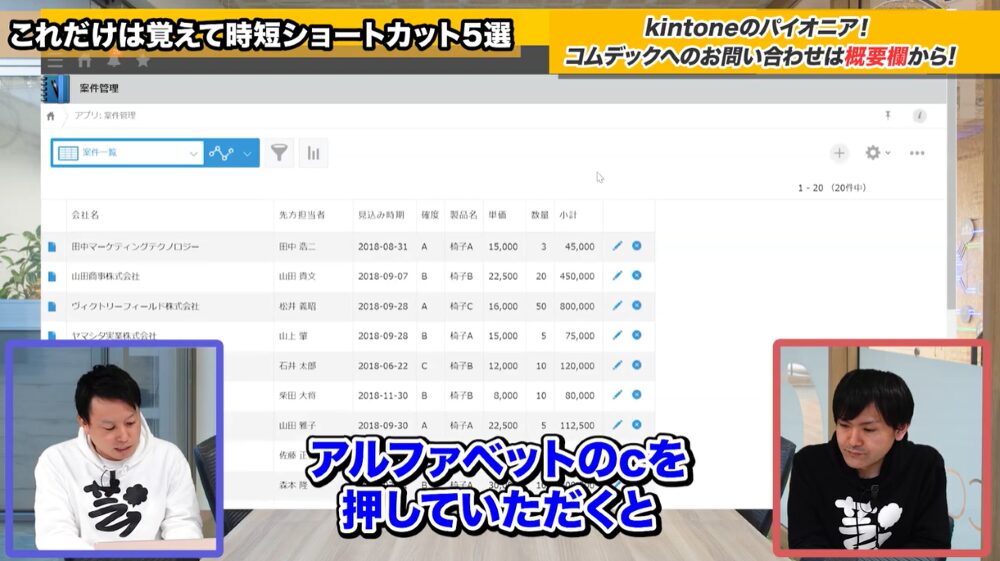This screenshot has width=1000, height=561.
Task: Edit the ヴィクトリーフィールド株式会社 row
Action: click(x=617, y=306)
